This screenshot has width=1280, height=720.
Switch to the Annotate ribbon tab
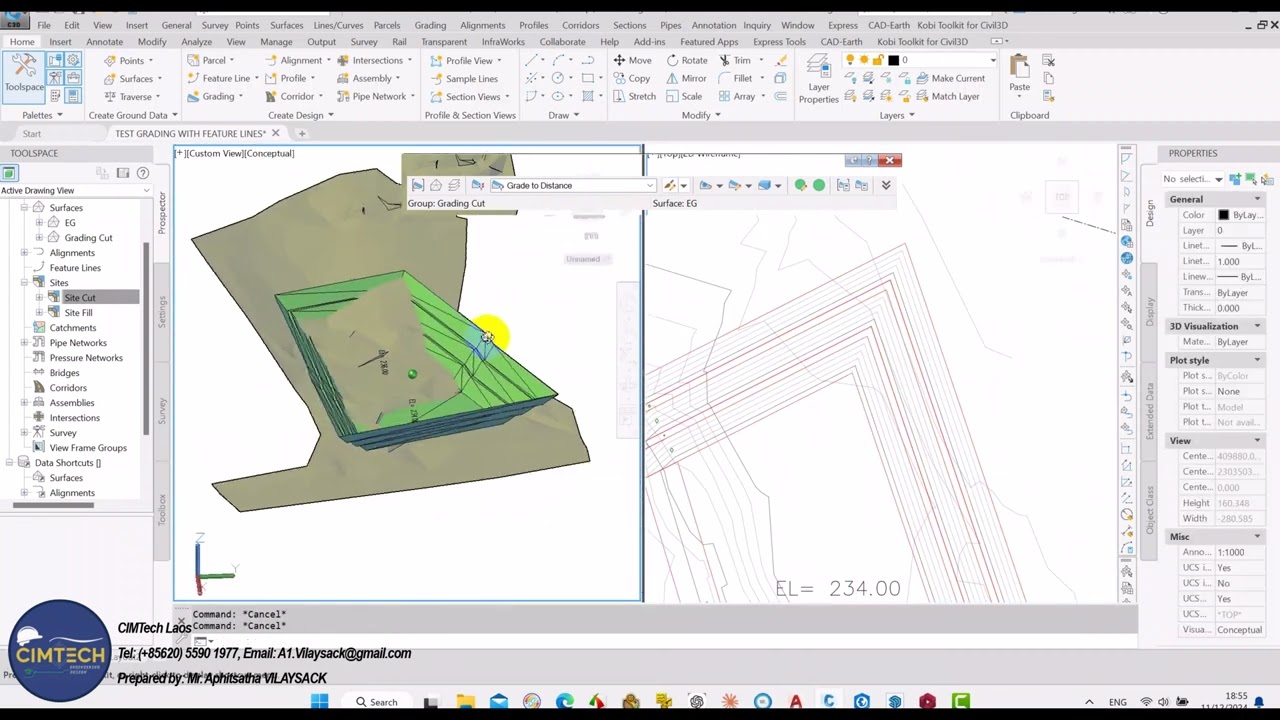104,42
